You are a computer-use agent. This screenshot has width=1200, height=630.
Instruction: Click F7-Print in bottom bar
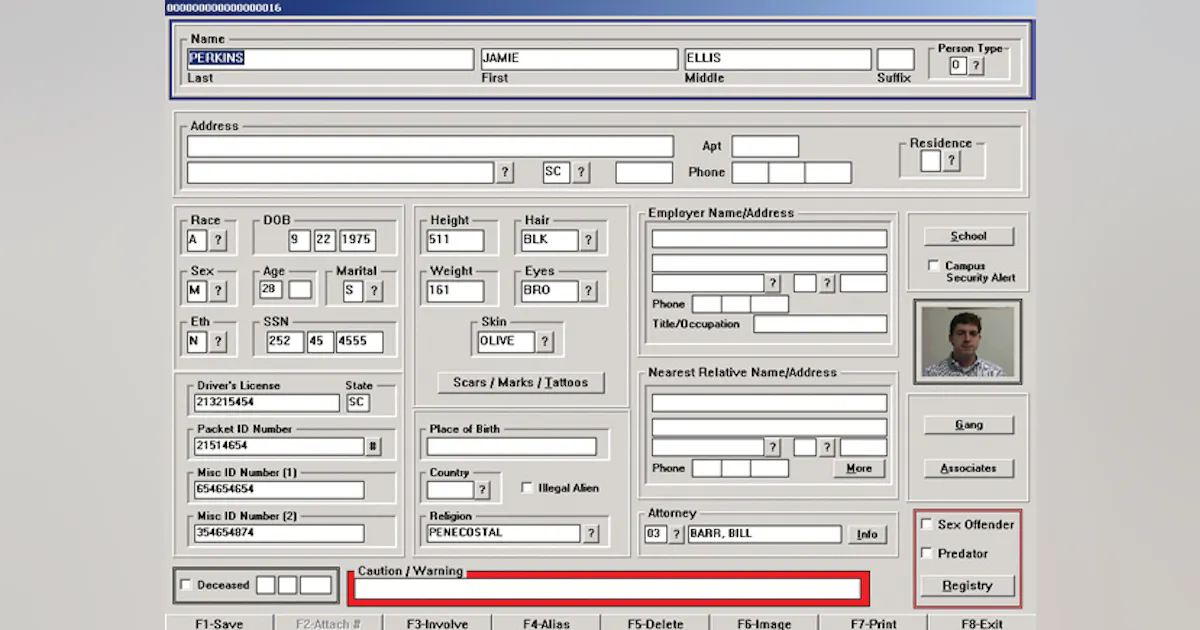pyautogui.click(x=873, y=623)
